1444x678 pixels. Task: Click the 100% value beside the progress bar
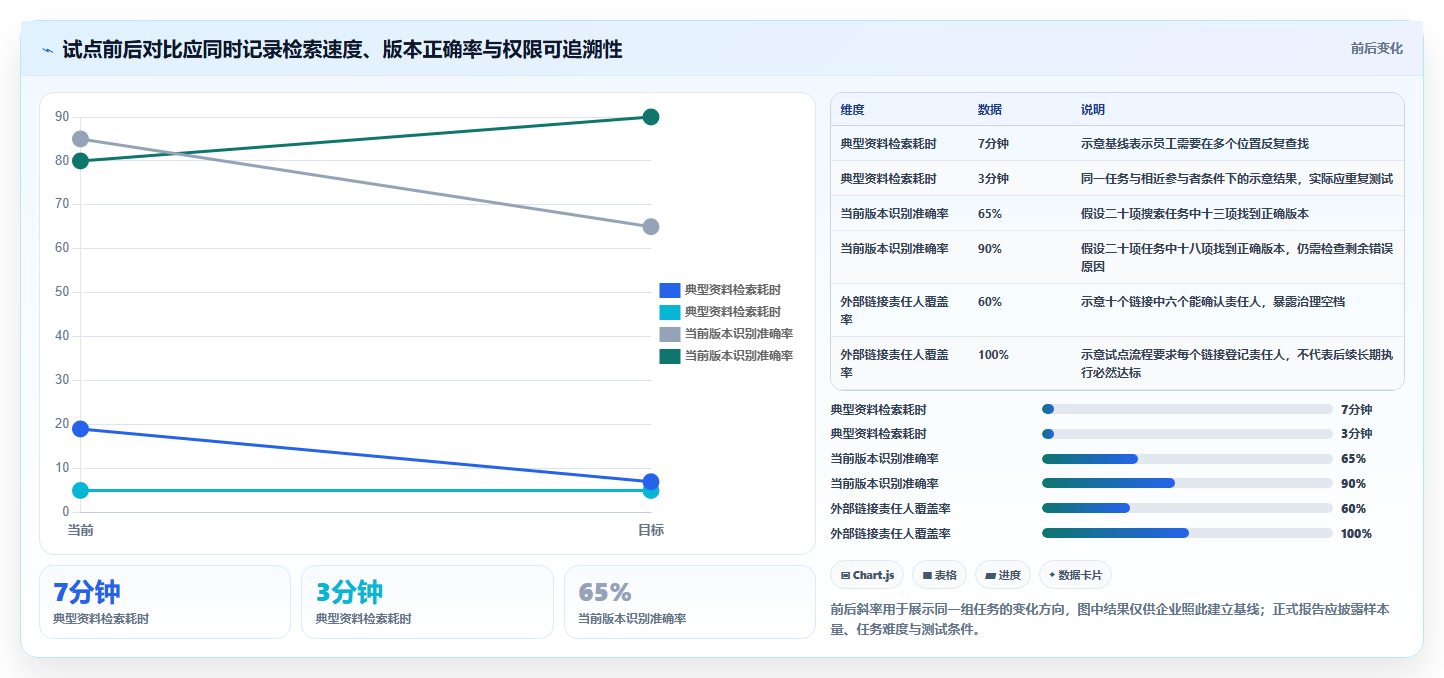pos(1356,534)
